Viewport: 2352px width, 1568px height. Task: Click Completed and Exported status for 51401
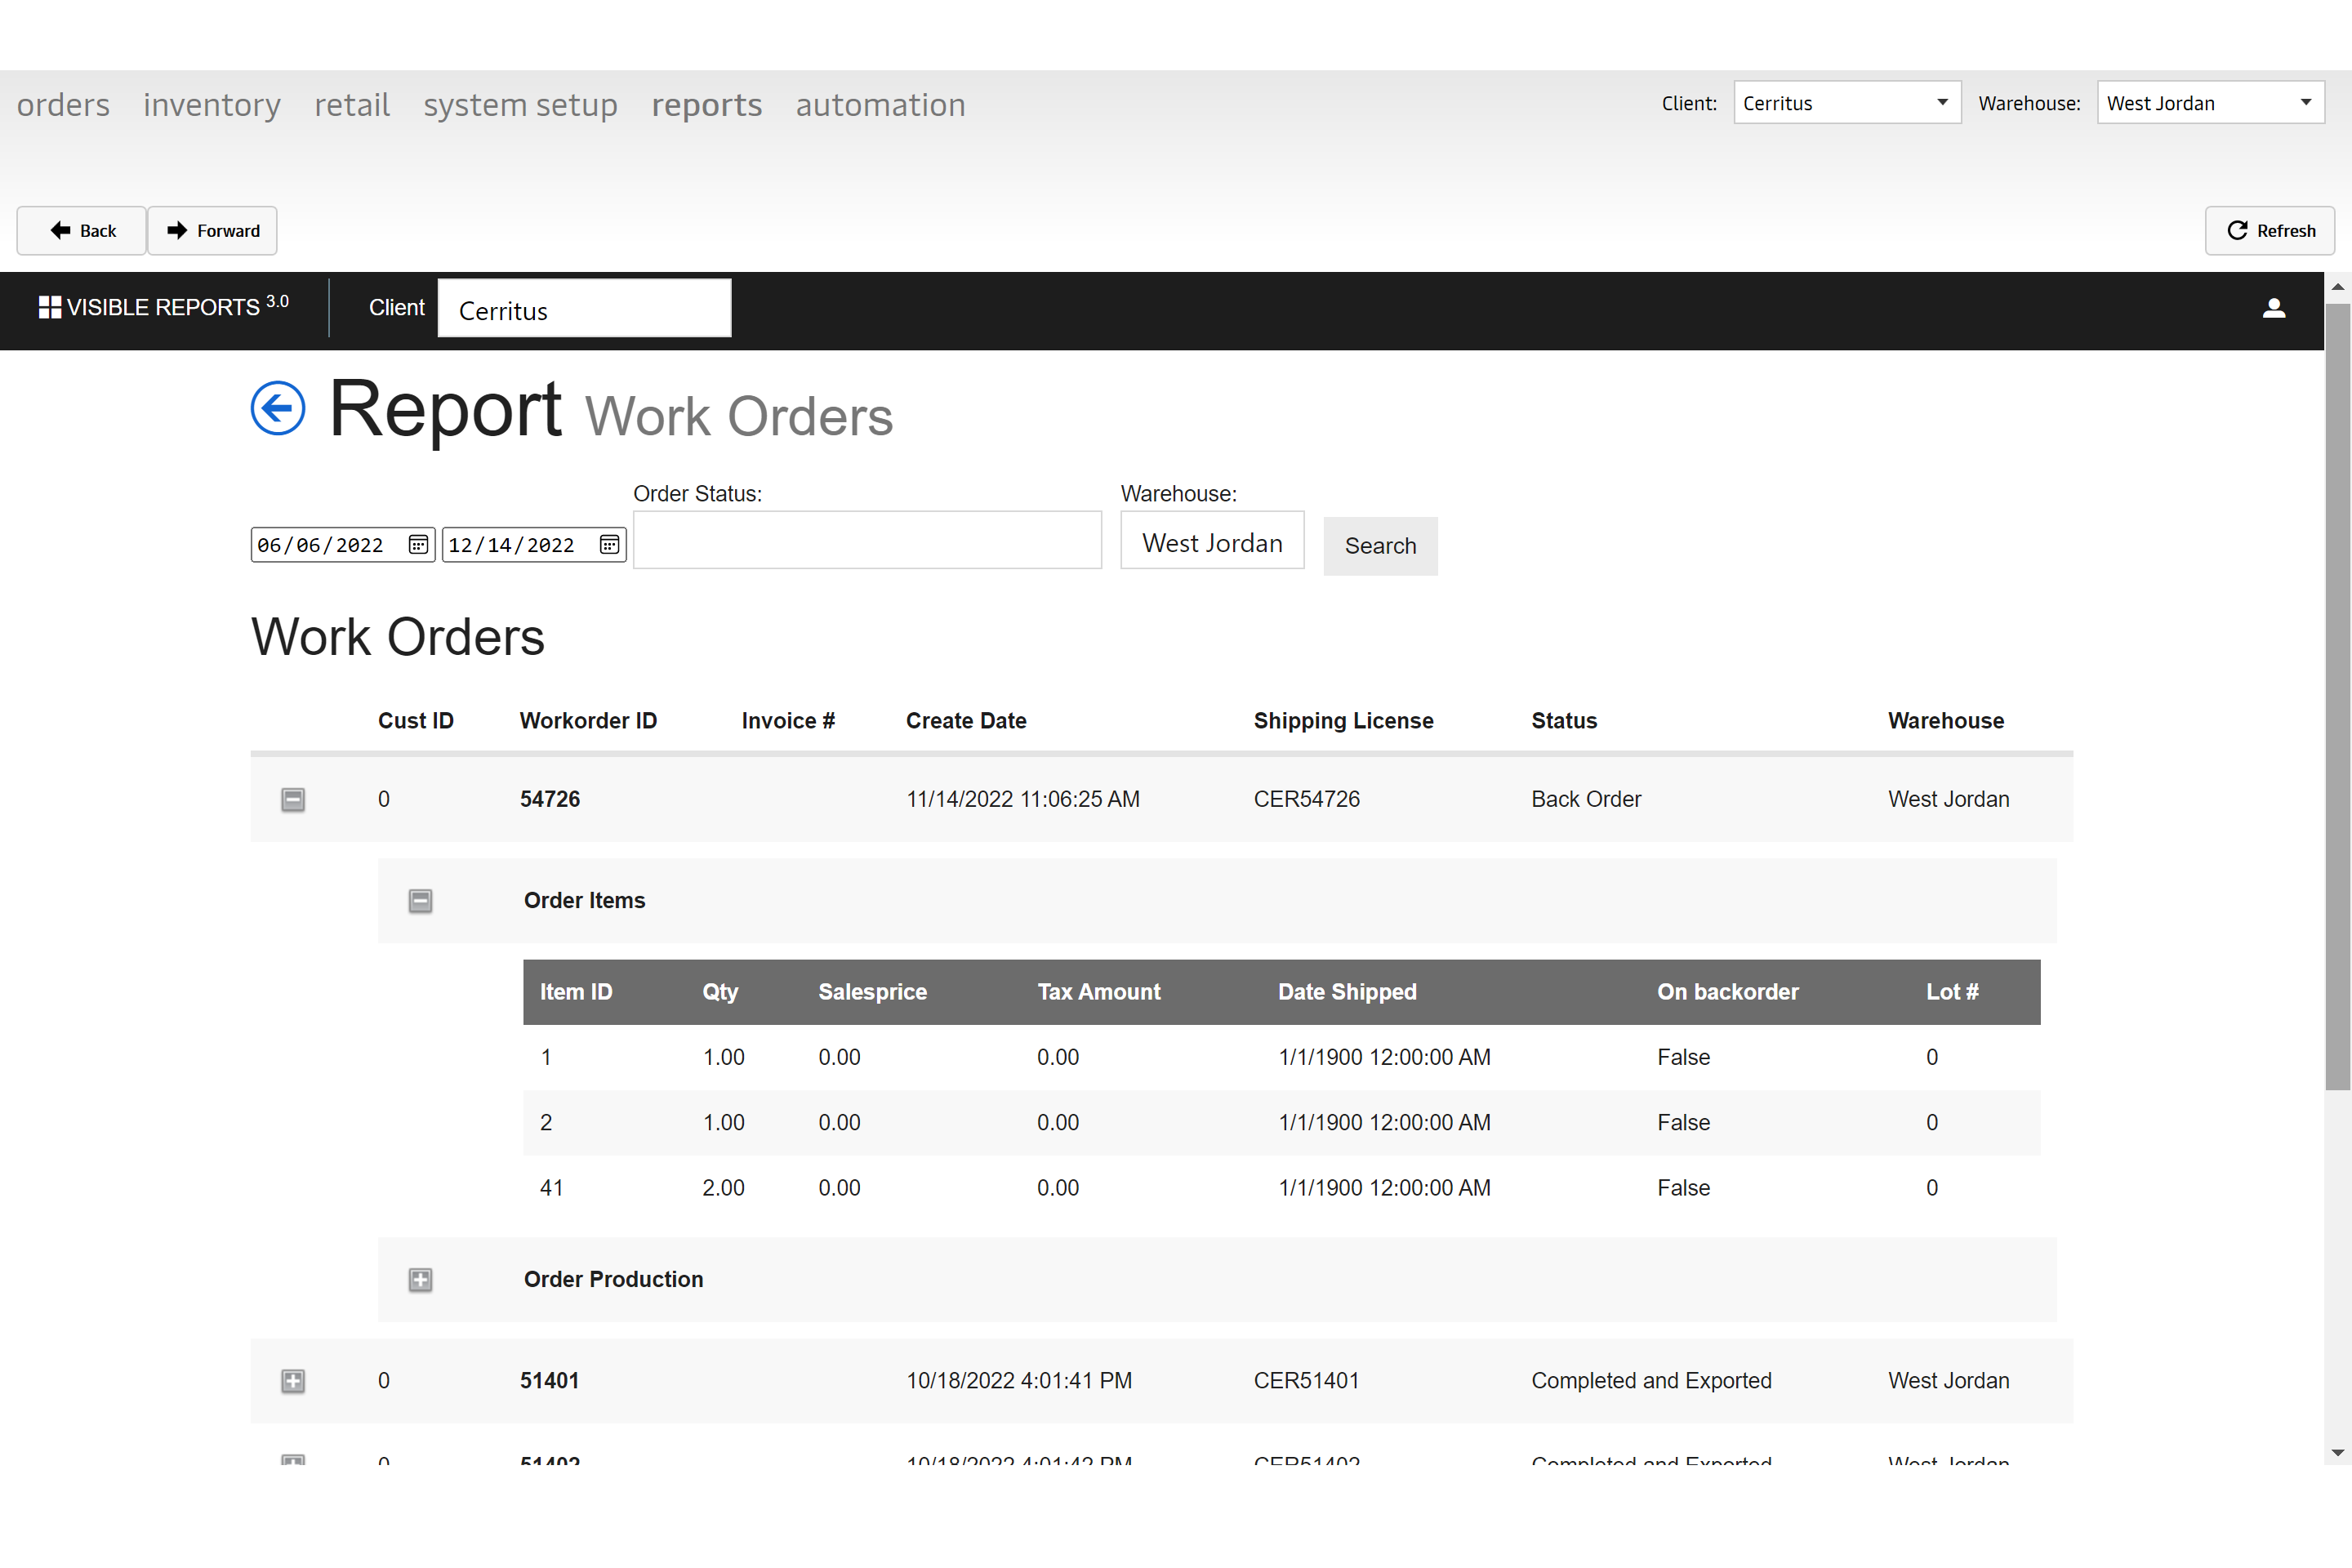click(x=1651, y=1380)
